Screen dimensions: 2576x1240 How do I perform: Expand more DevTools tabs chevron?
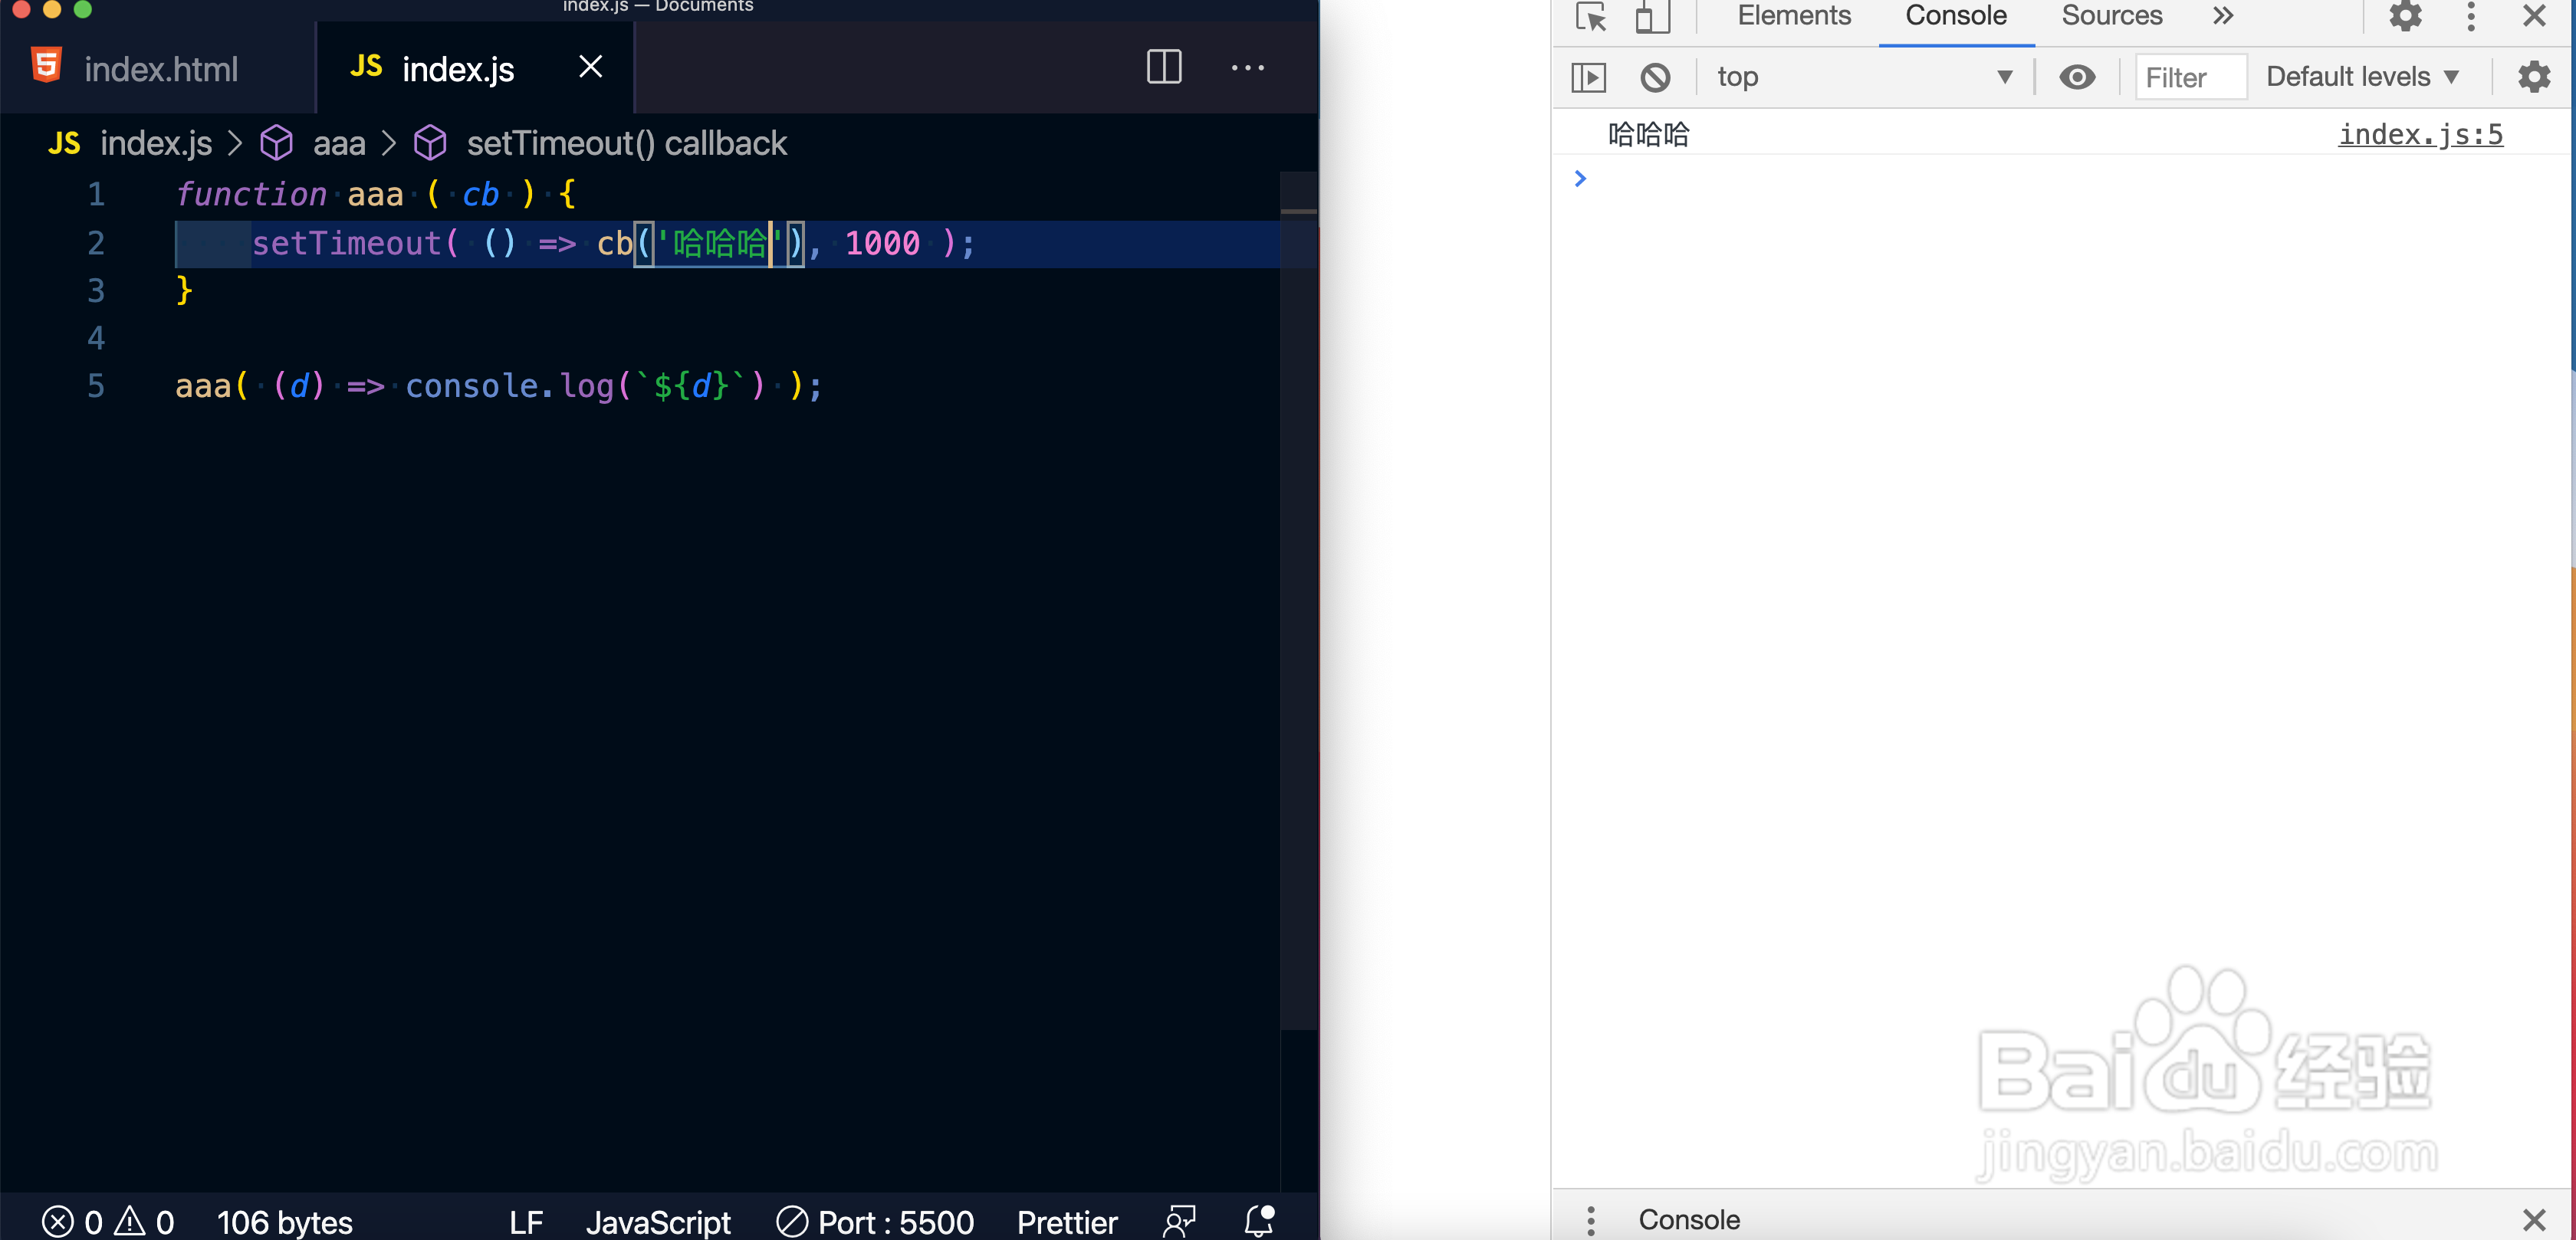click(x=2222, y=17)
